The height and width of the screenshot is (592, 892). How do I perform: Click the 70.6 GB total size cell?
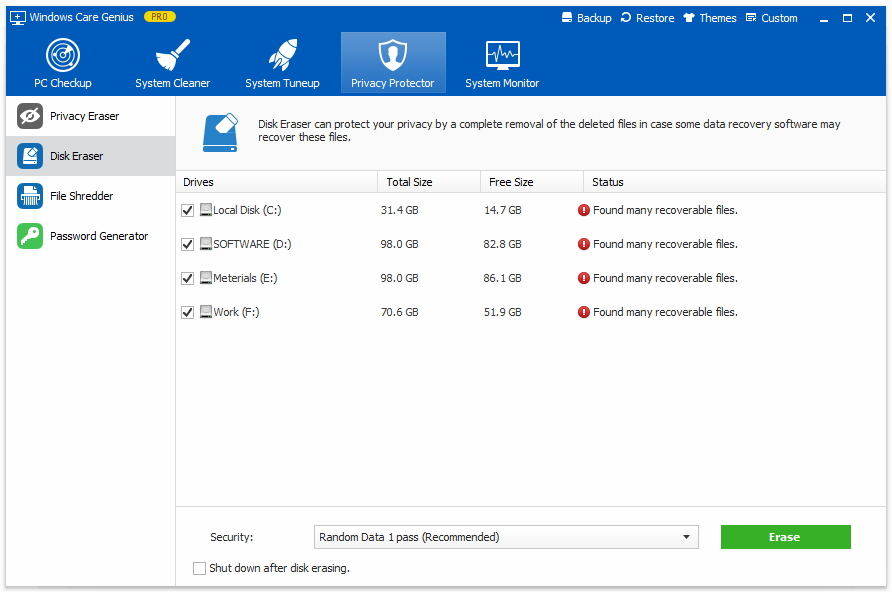pyautogui.click(x=399, y=312)
